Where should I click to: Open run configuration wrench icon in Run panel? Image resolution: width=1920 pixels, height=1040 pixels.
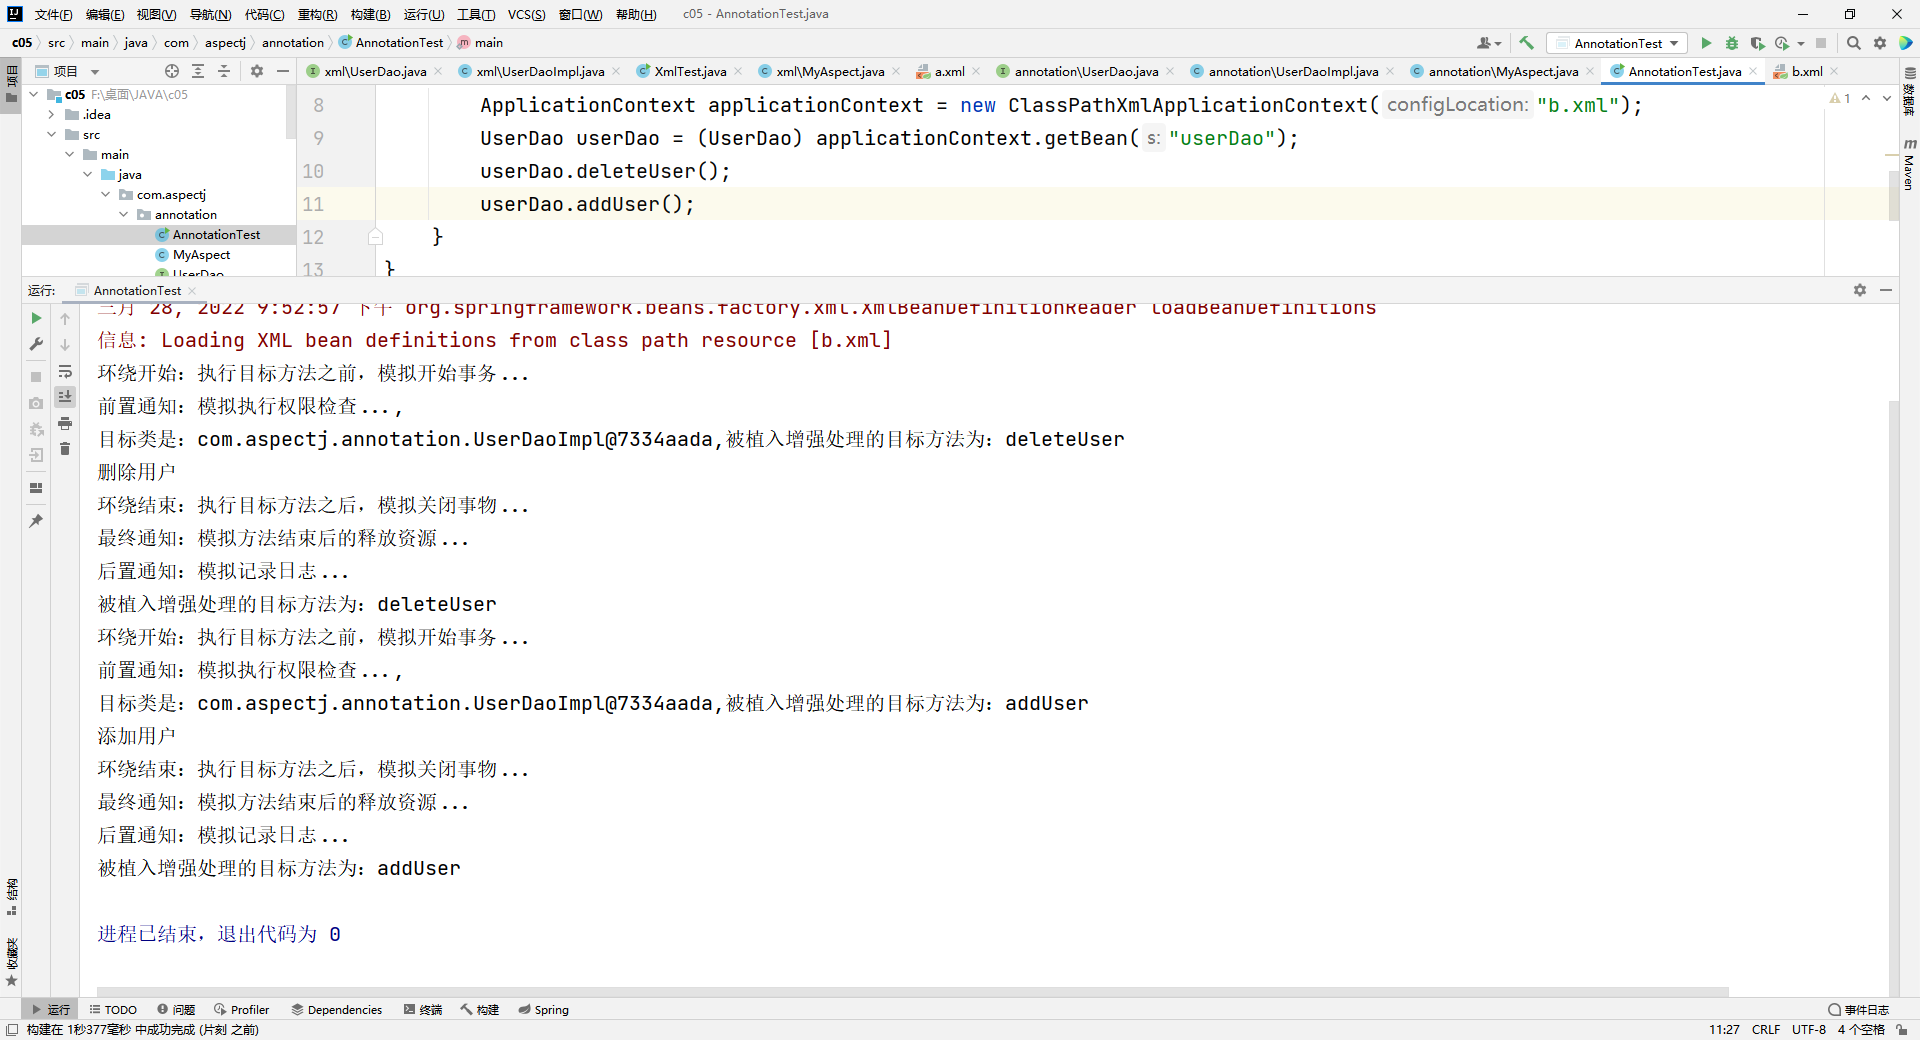click(x=36, y=344)
